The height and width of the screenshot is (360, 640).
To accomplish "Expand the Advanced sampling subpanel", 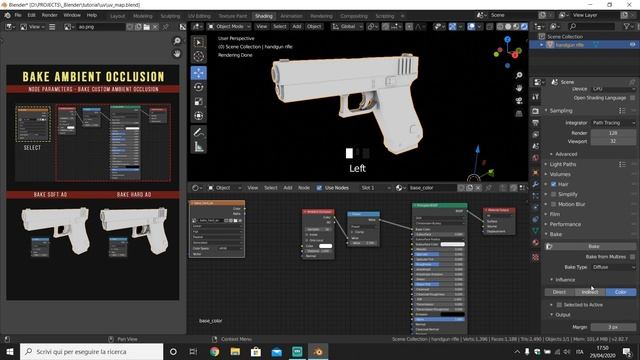I will [566, 154].
